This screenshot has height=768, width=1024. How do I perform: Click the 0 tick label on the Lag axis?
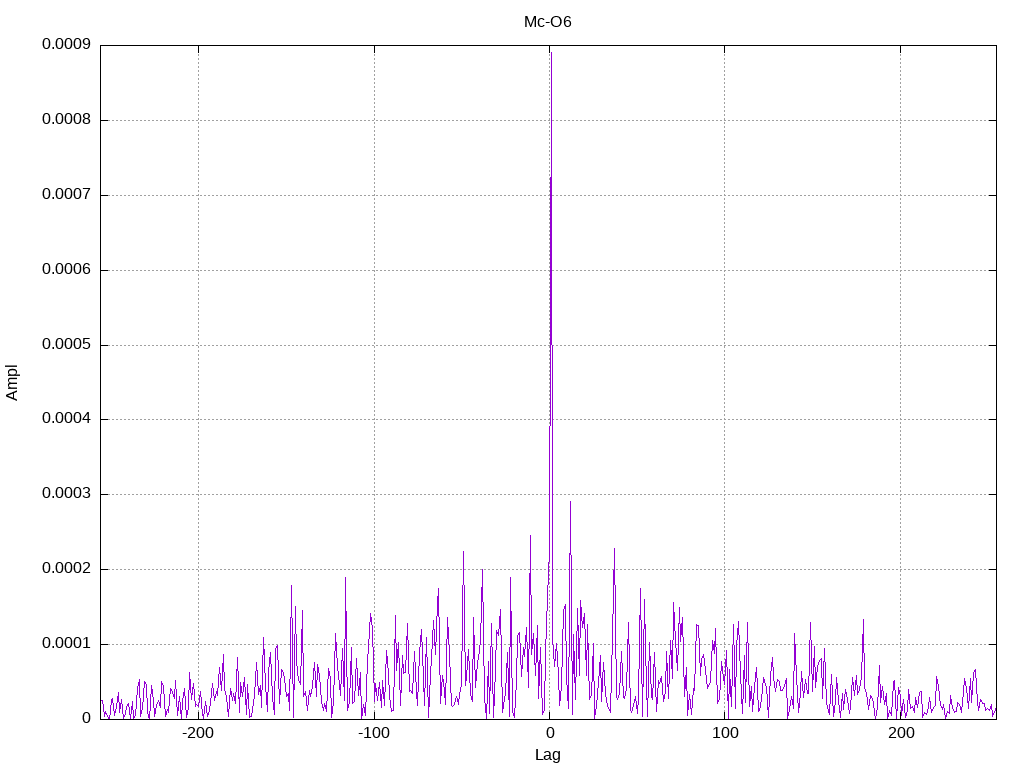(550, 733)
